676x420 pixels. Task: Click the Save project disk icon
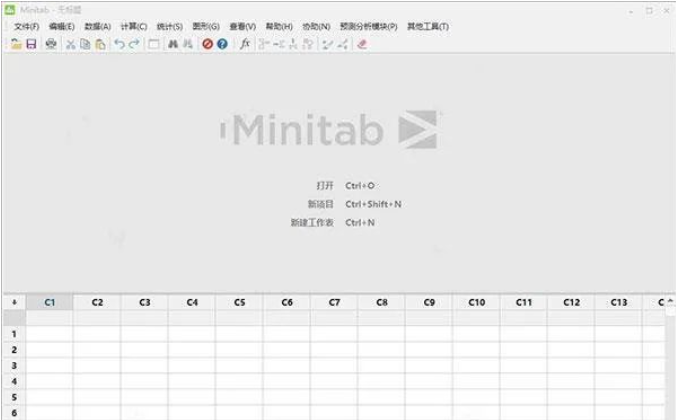(31, 44)
